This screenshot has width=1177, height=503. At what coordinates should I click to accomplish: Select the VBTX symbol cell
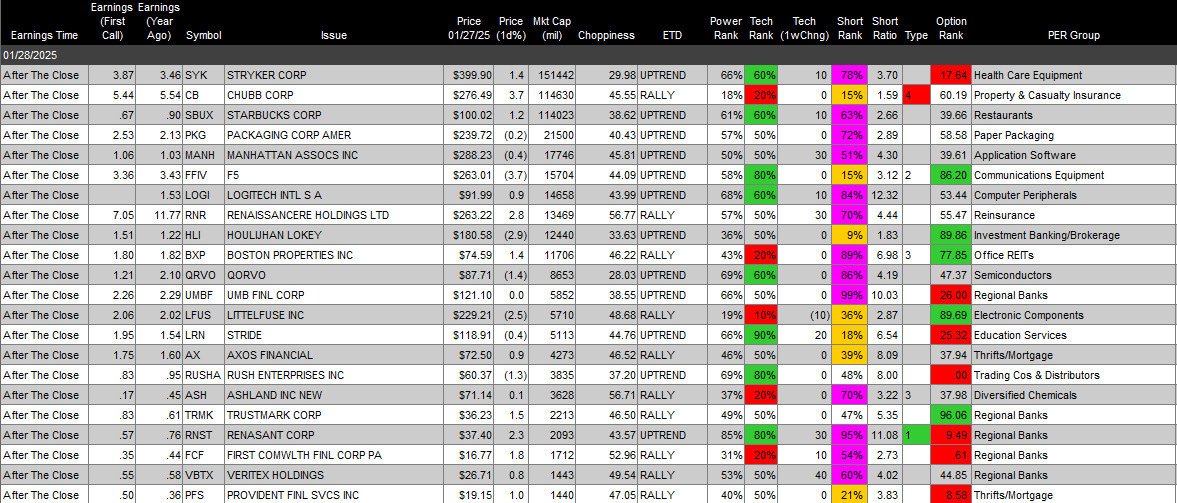point(203,474)
